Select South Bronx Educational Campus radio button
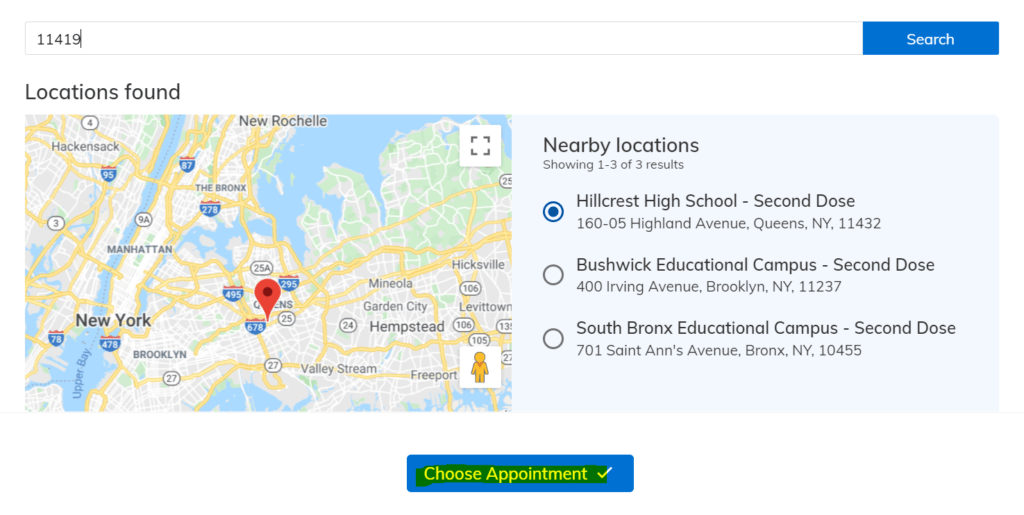 coord(553,338)
